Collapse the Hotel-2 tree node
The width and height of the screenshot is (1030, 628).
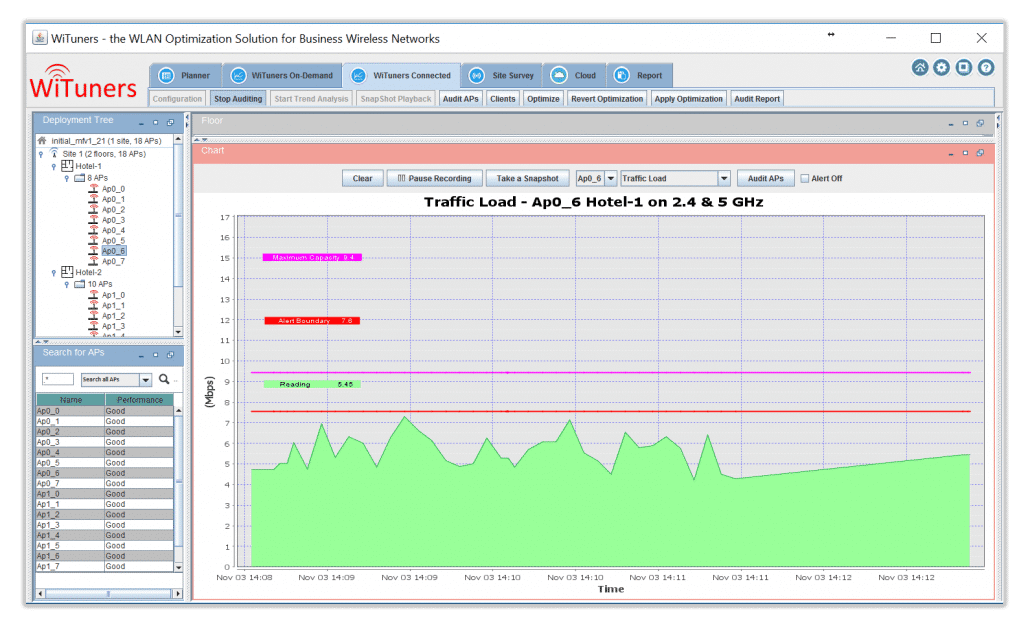pyautogui.click(x=54, y=273)
